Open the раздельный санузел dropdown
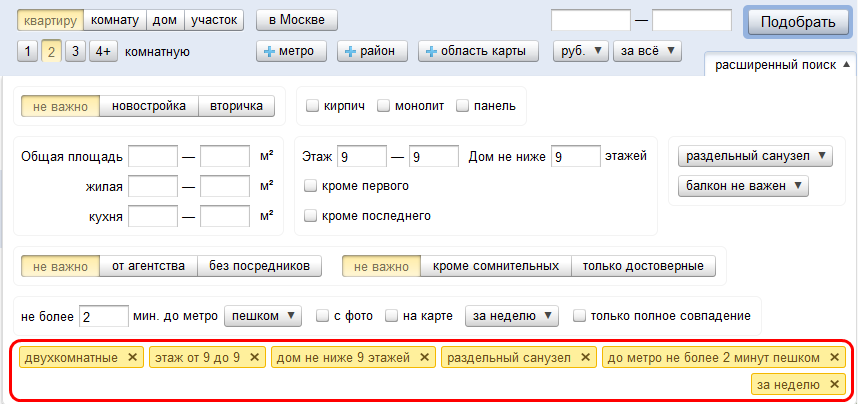 tap(755, 156)
